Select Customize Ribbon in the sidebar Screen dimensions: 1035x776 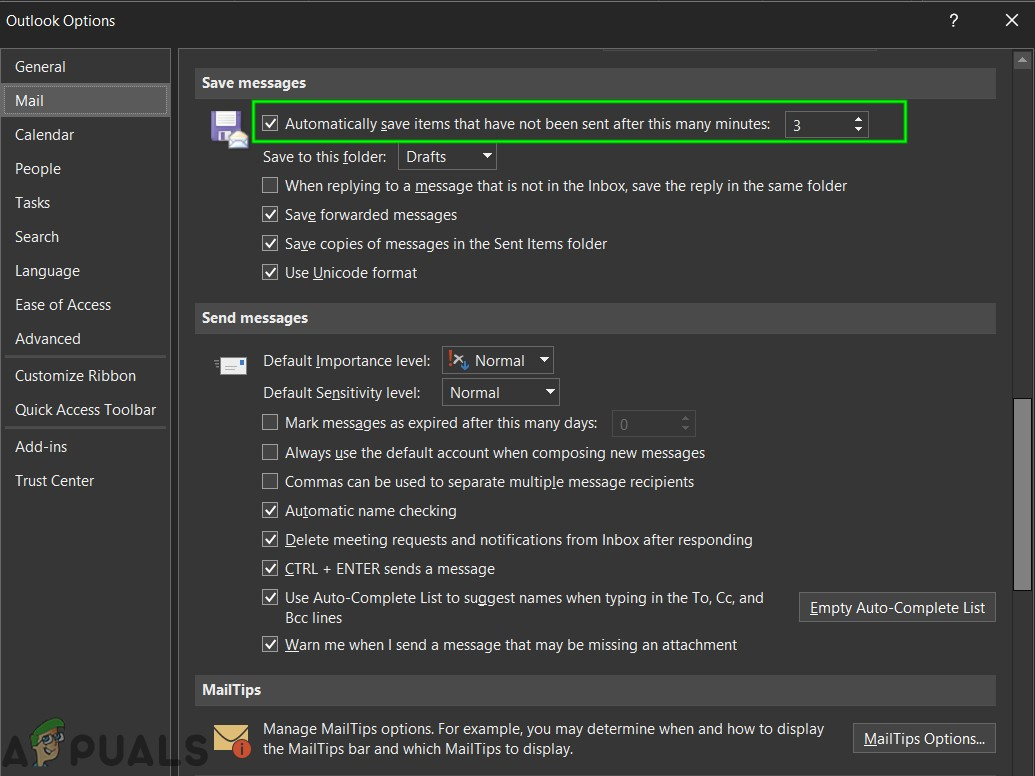tap(75, 376)
